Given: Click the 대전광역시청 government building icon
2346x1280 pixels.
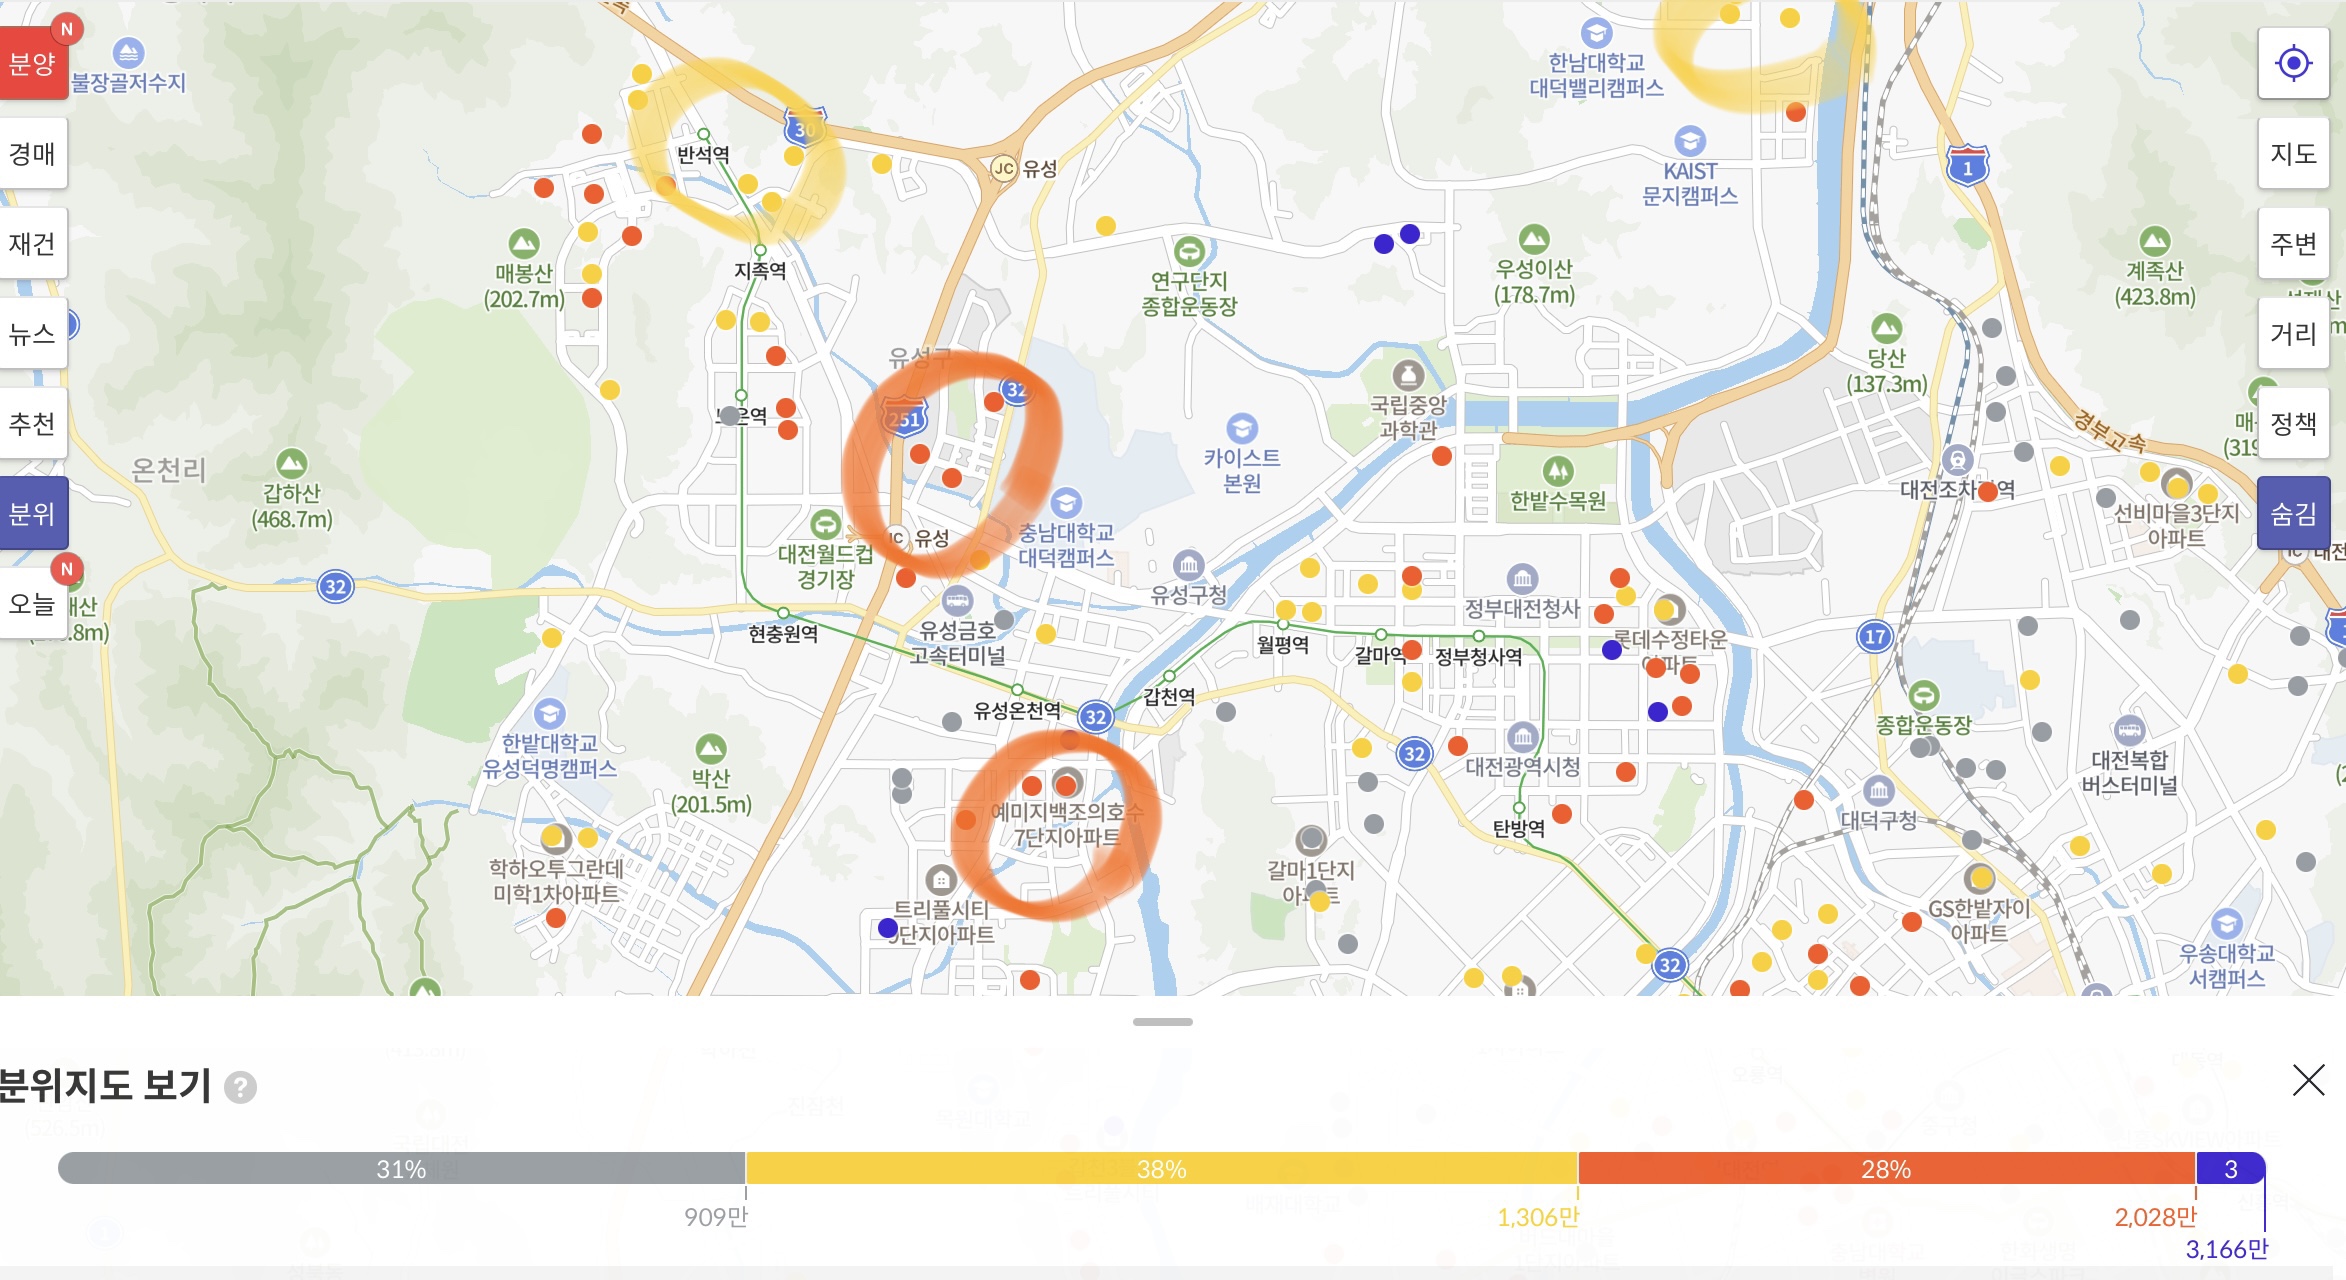Looking at the screenshot, I should [1522, 738].
